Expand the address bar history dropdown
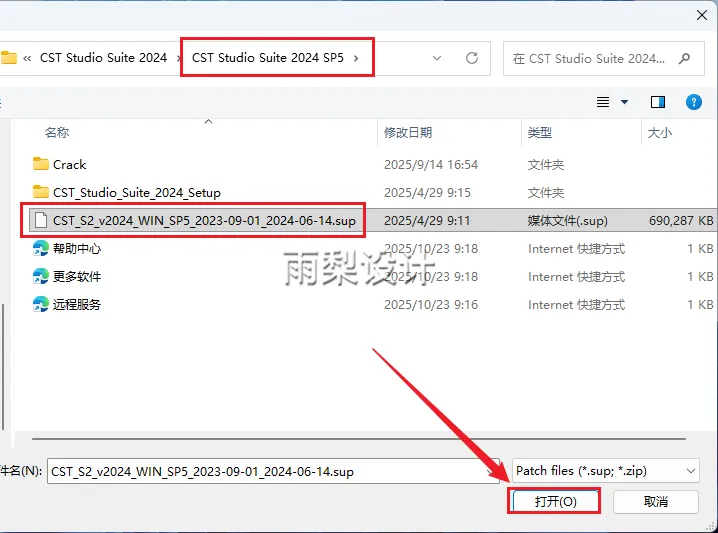Image resolution: width=718 pixels, height=533 pixels. click(437, 58)
